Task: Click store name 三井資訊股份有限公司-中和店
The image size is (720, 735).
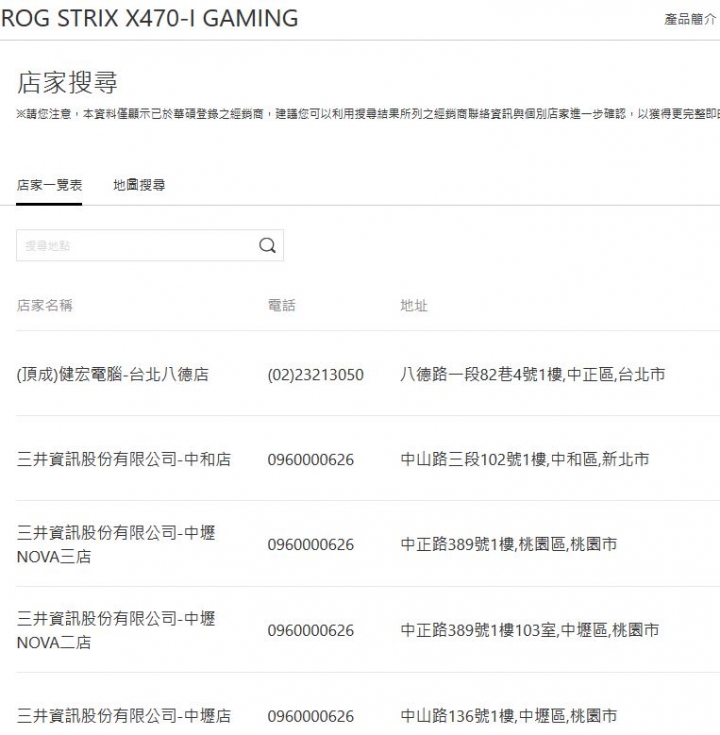Action: 124,459
